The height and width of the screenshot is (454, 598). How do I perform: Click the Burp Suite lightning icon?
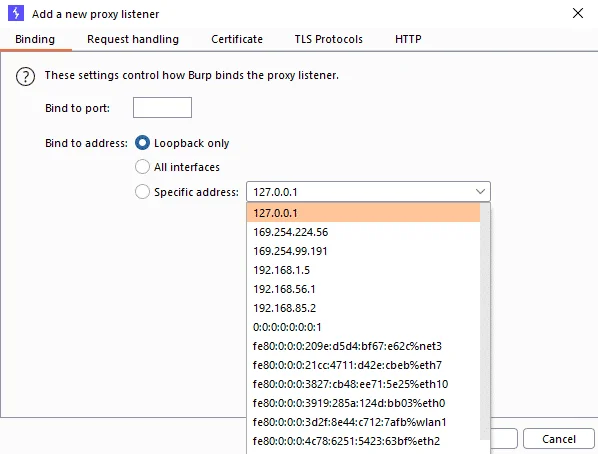tap(16, 13)
